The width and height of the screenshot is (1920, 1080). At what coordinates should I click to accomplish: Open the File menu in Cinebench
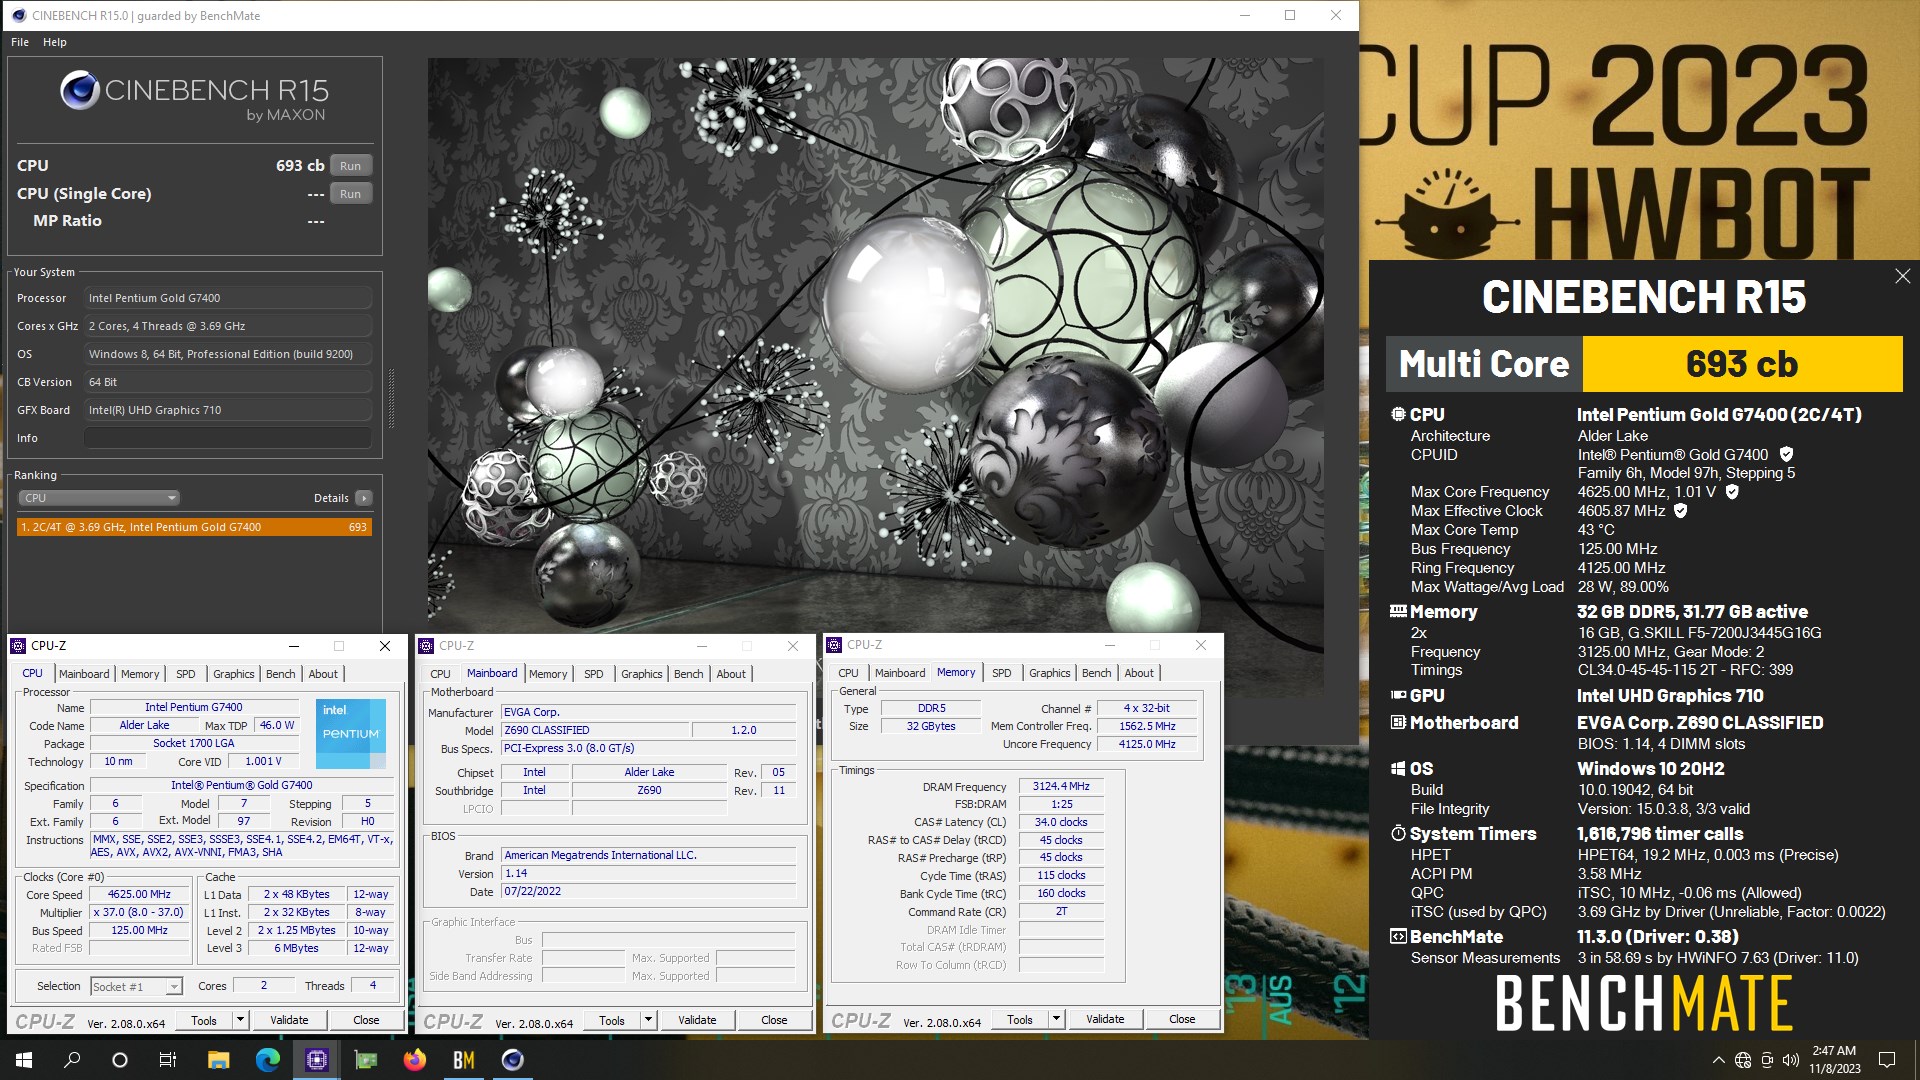[20, 42]
